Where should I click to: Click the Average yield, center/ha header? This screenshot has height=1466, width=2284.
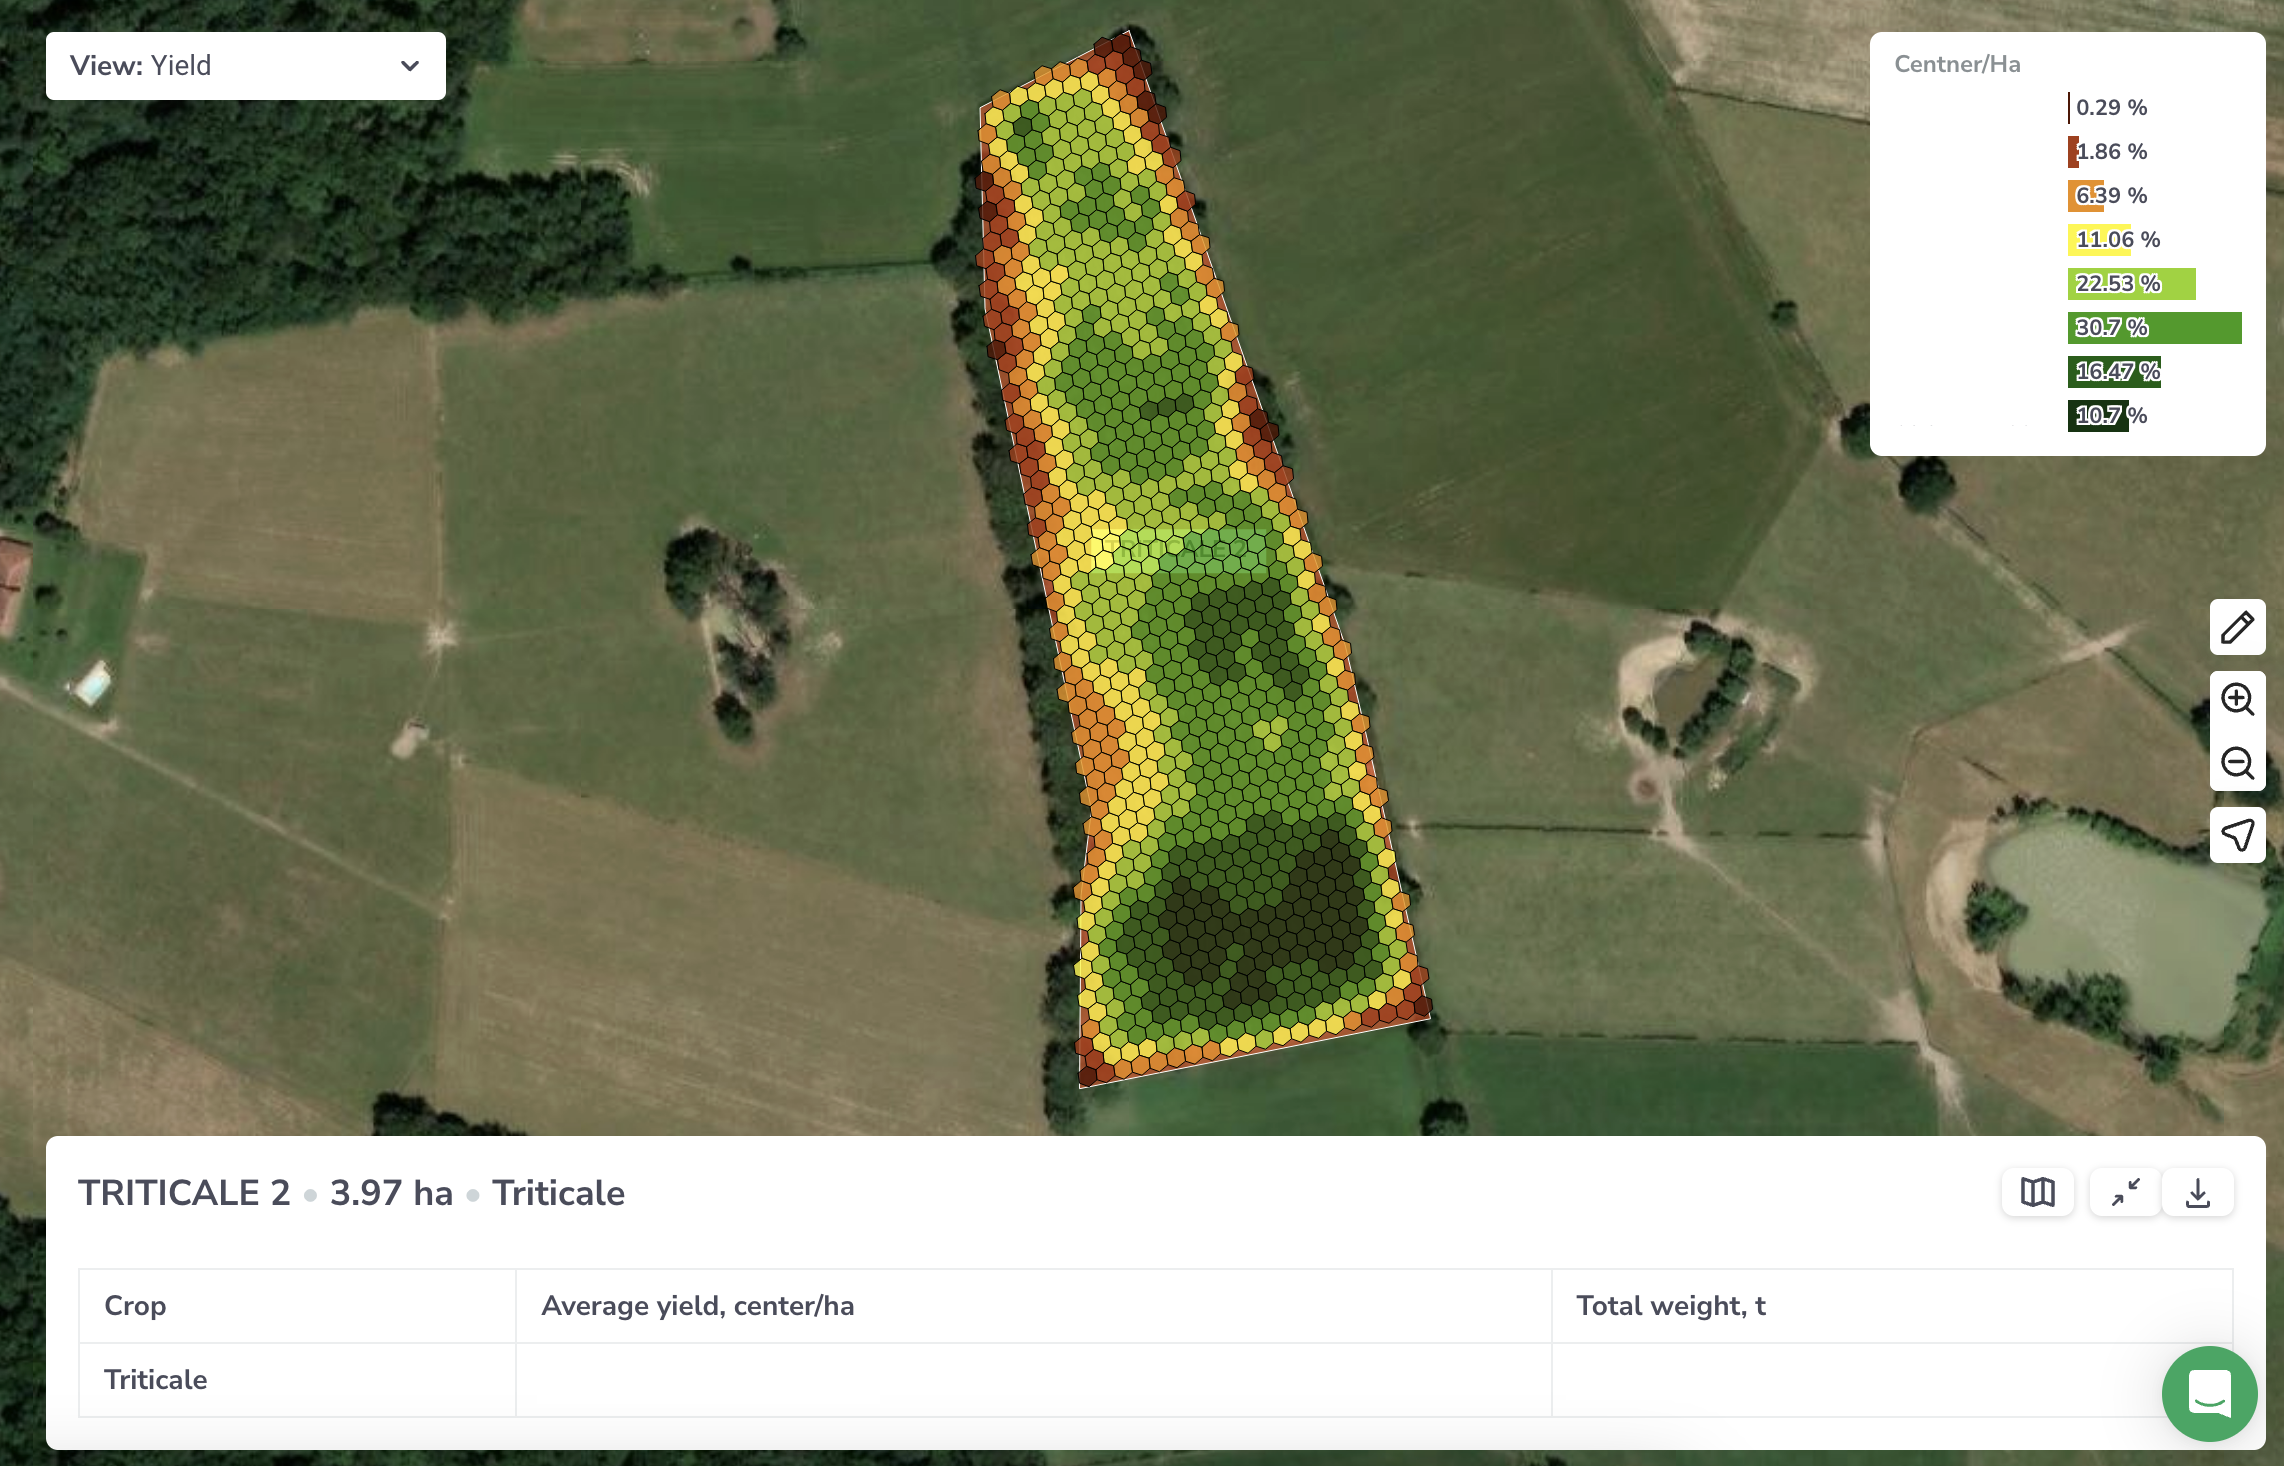coord(697,1305)
